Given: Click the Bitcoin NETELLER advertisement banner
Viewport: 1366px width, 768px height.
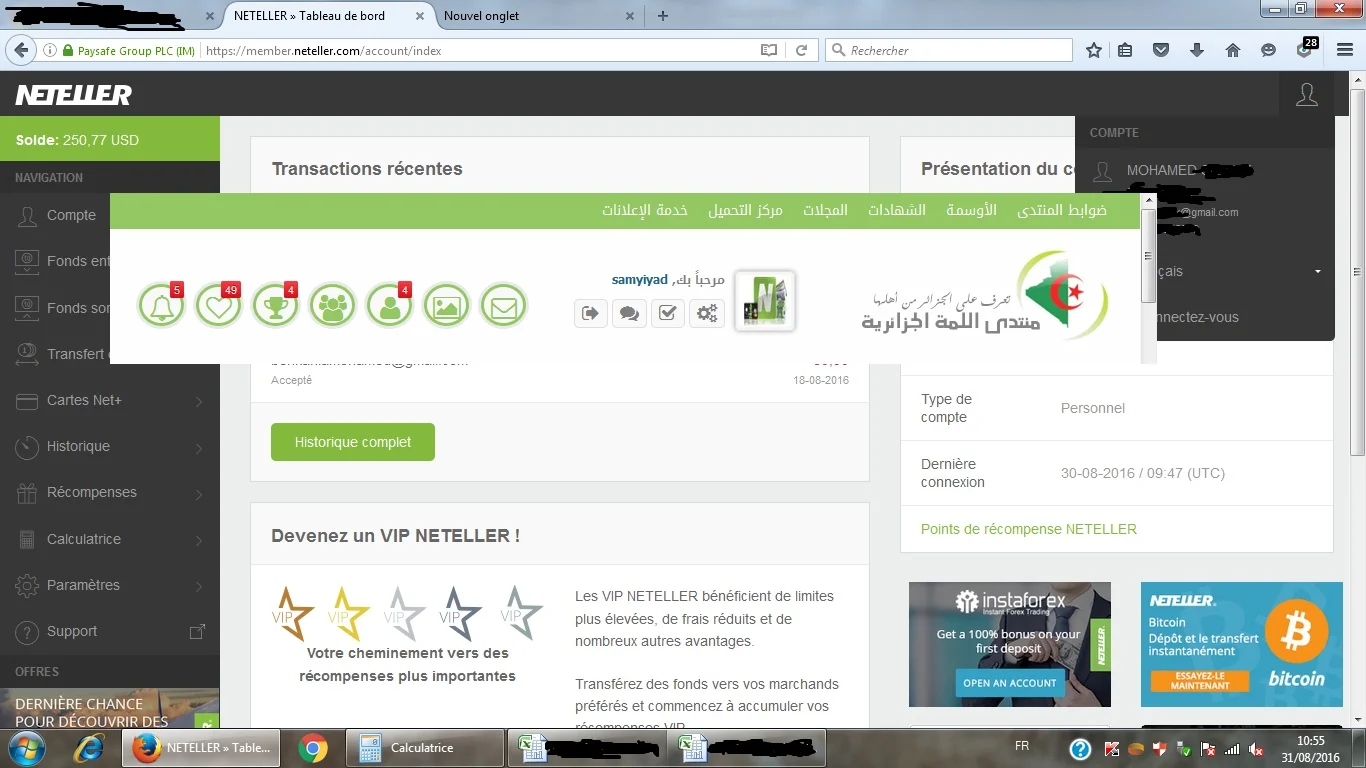Looking at the screenshot, I should coord(1241,645).
